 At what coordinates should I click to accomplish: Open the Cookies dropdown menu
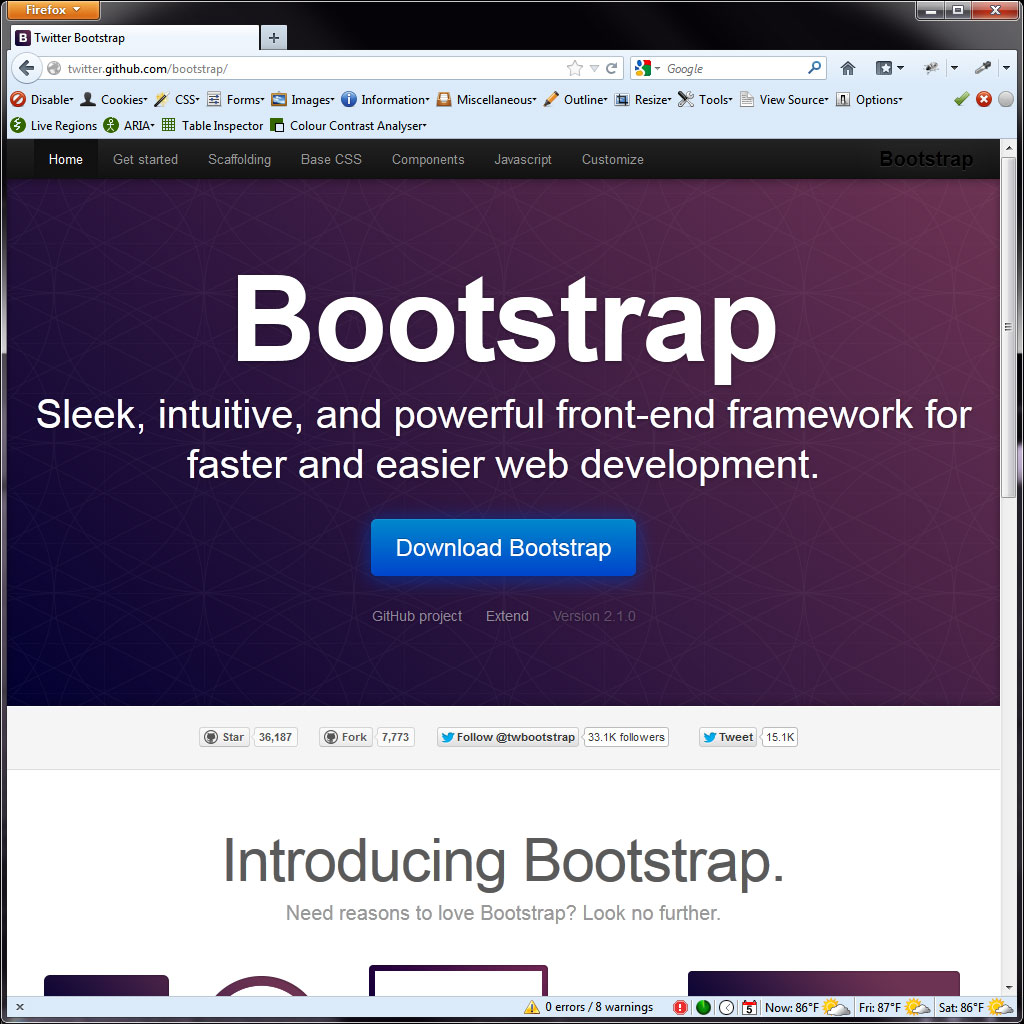click(114, 99)
